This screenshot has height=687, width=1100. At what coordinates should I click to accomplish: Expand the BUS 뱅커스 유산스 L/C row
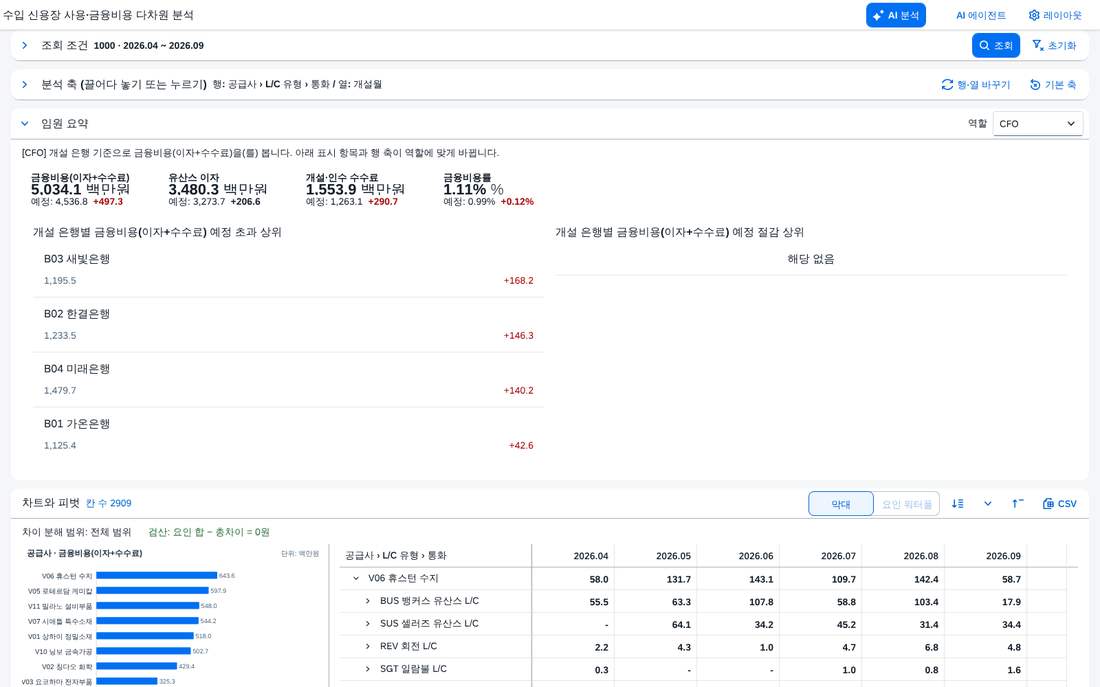[368, 601]
